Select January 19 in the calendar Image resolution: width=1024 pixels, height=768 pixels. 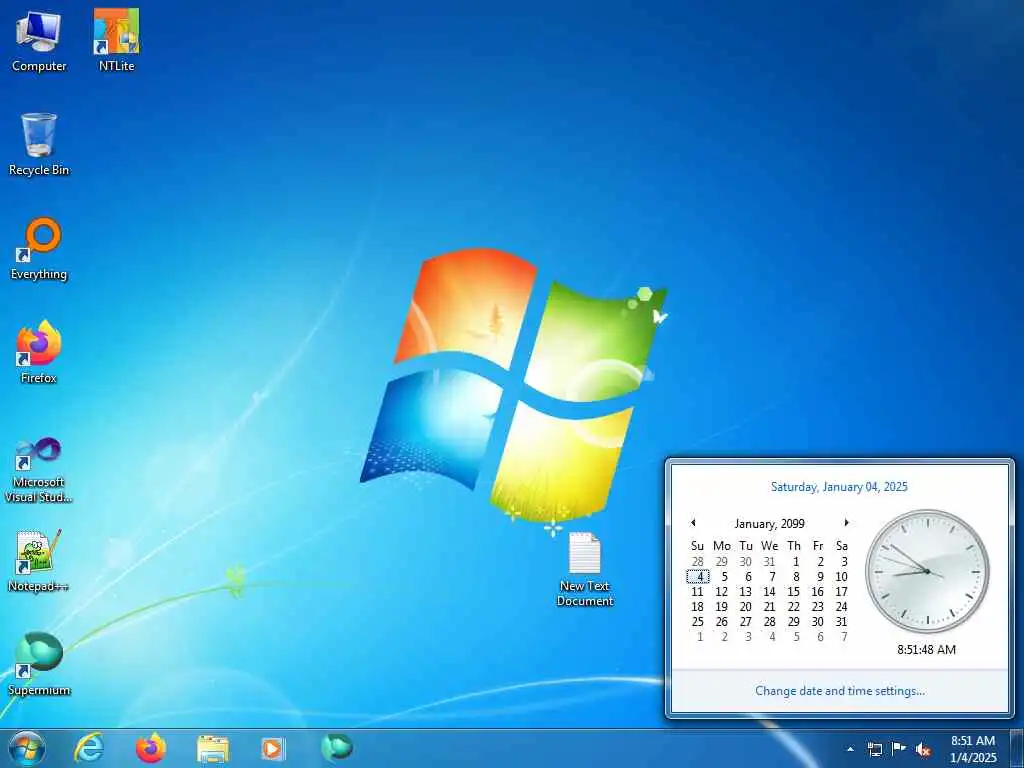(x=722, y=607)
